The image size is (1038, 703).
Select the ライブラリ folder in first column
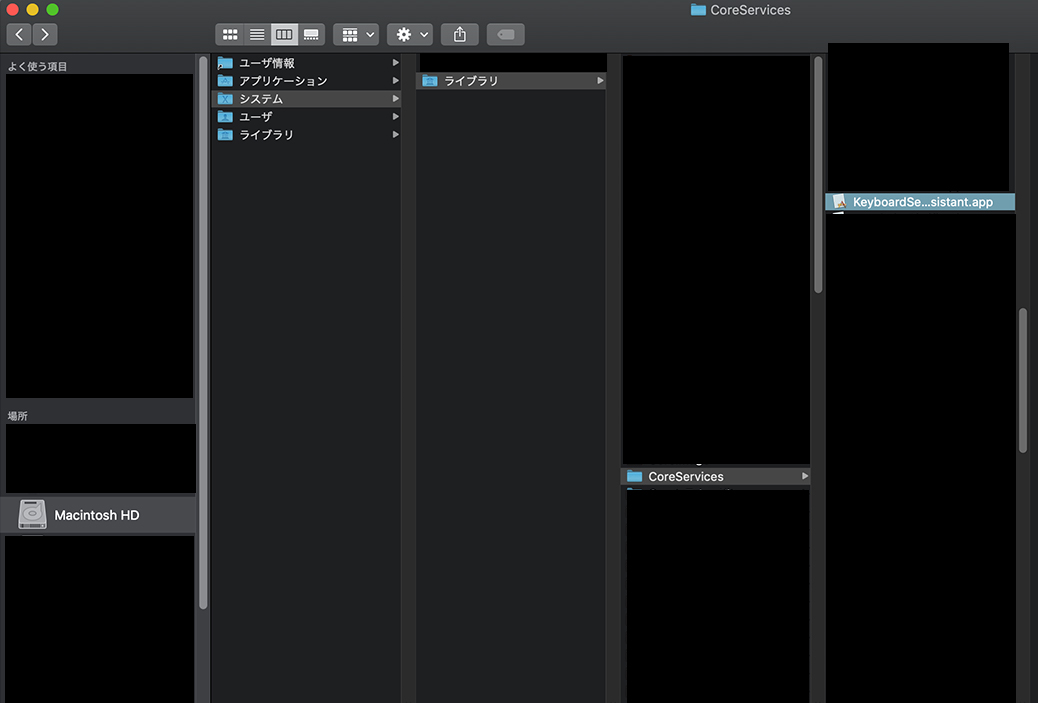pos(307,134)
